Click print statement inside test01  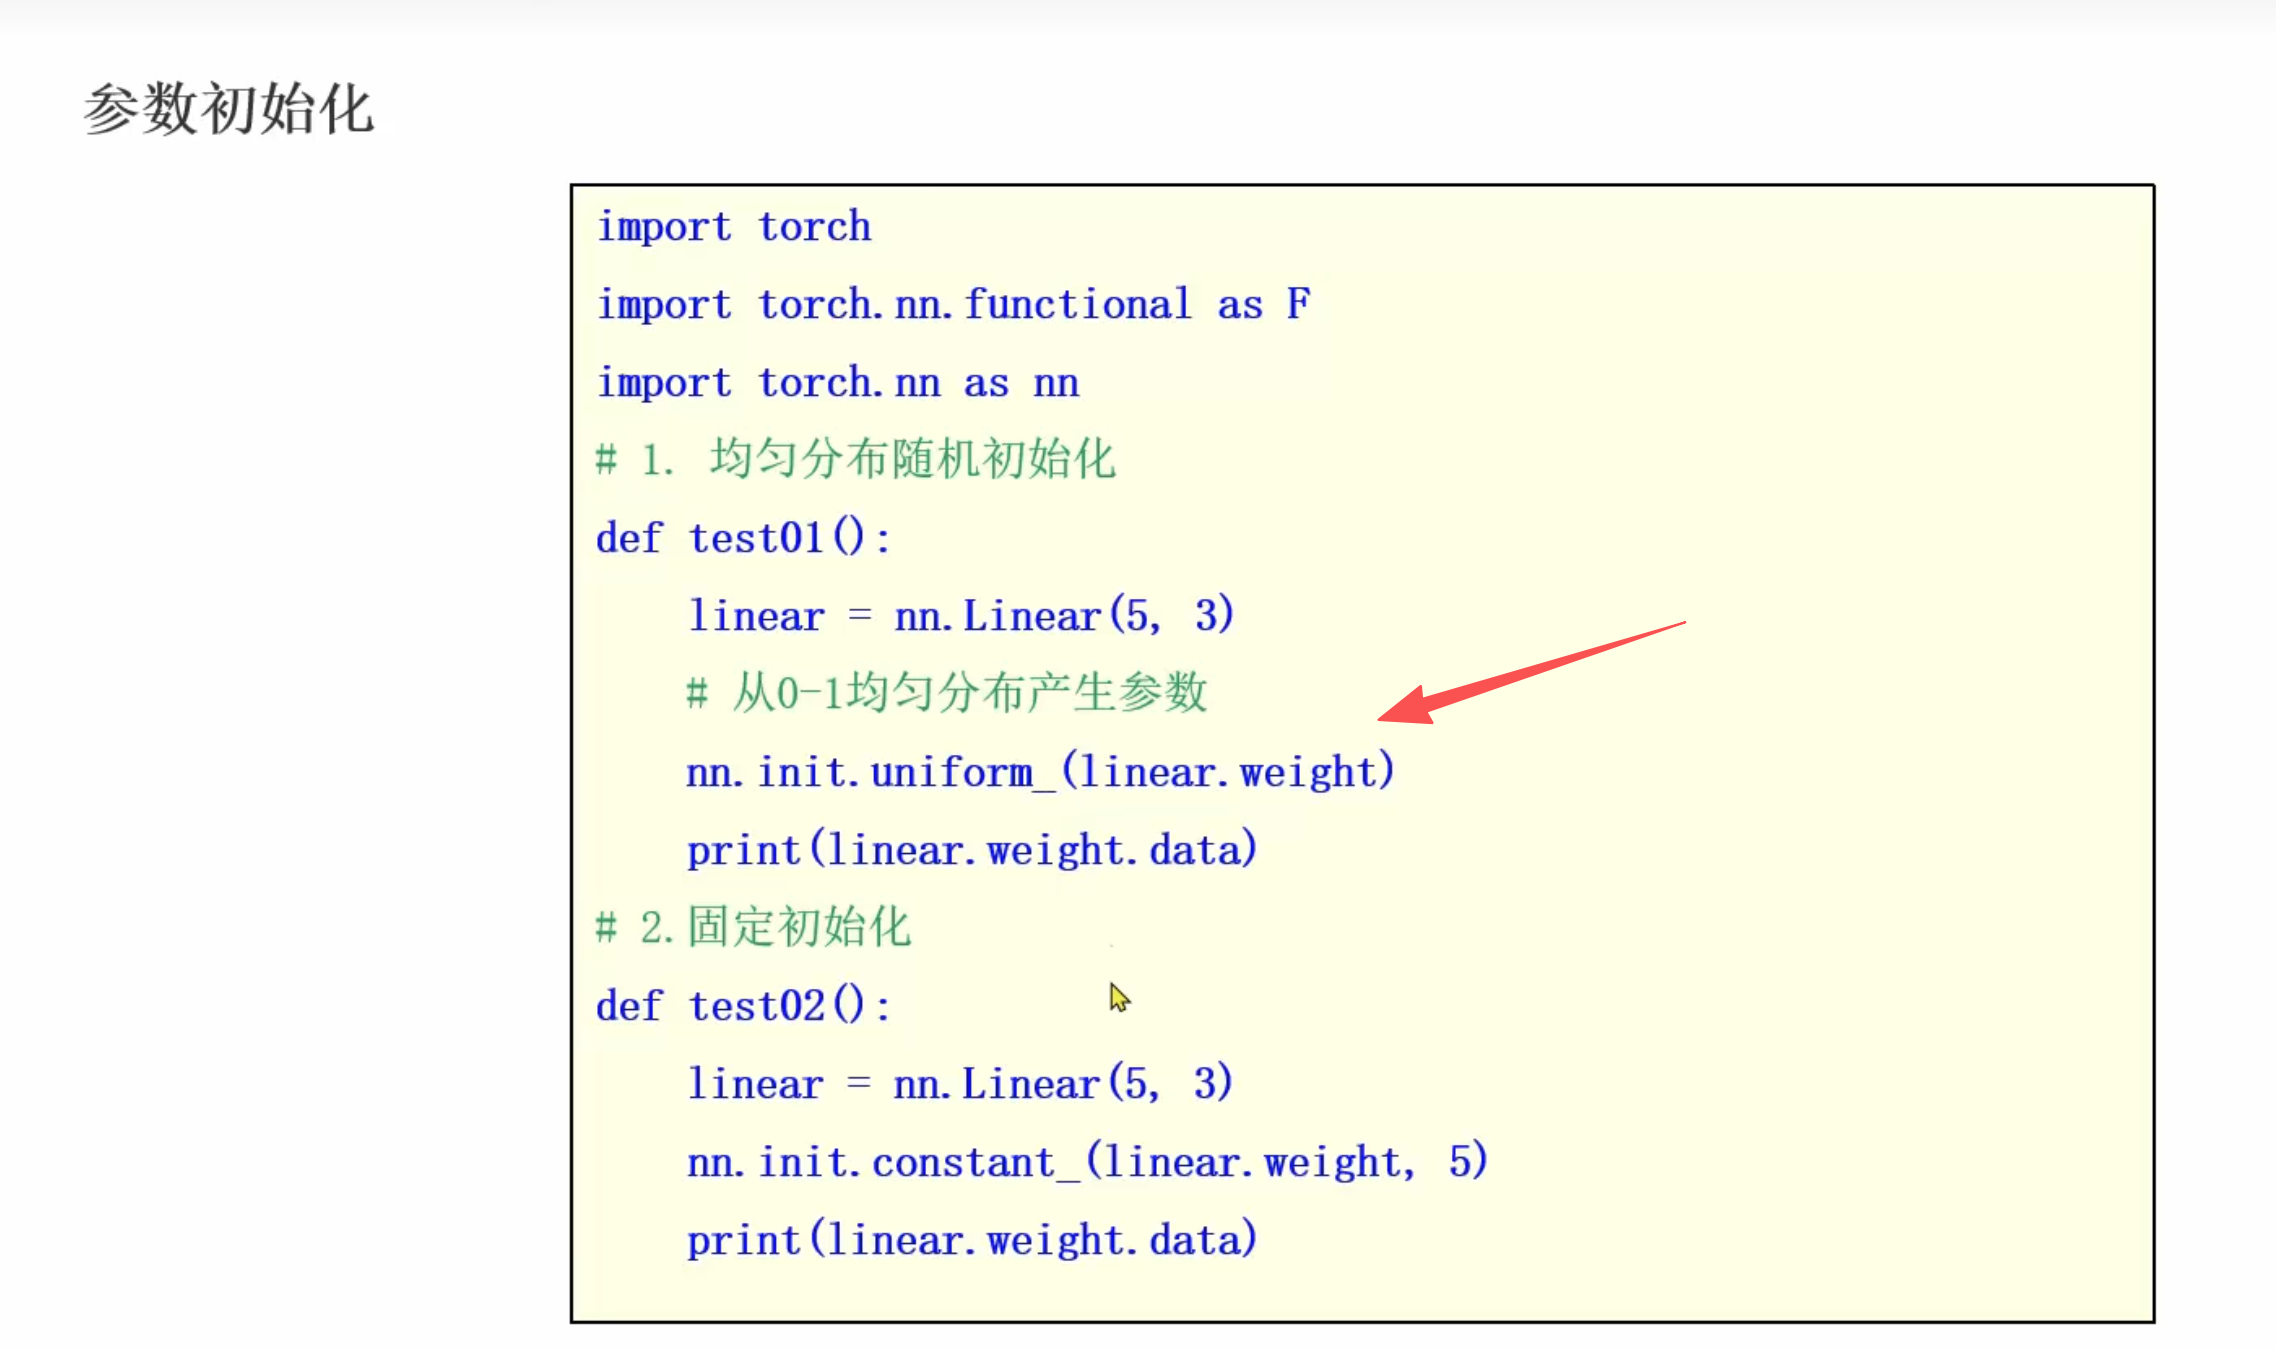[971, 850]
